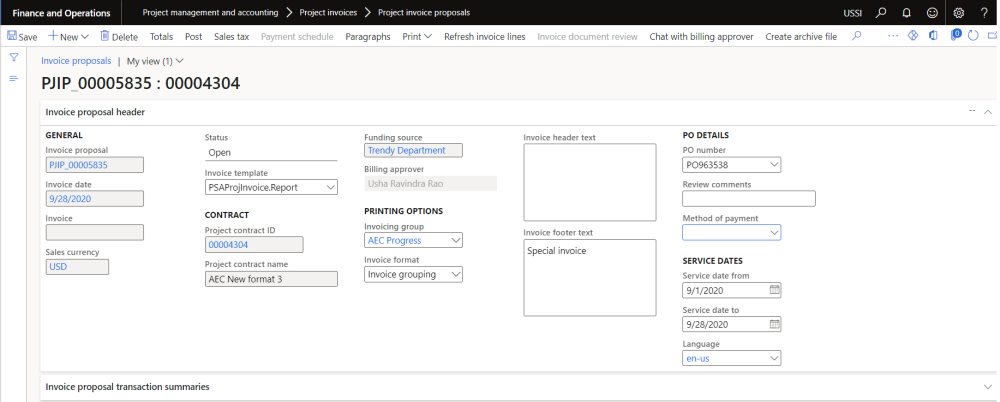This screenshot has width=1000, height=402.
Task: Click Refresh invoice lines button
Action: [x=484, y=37]
